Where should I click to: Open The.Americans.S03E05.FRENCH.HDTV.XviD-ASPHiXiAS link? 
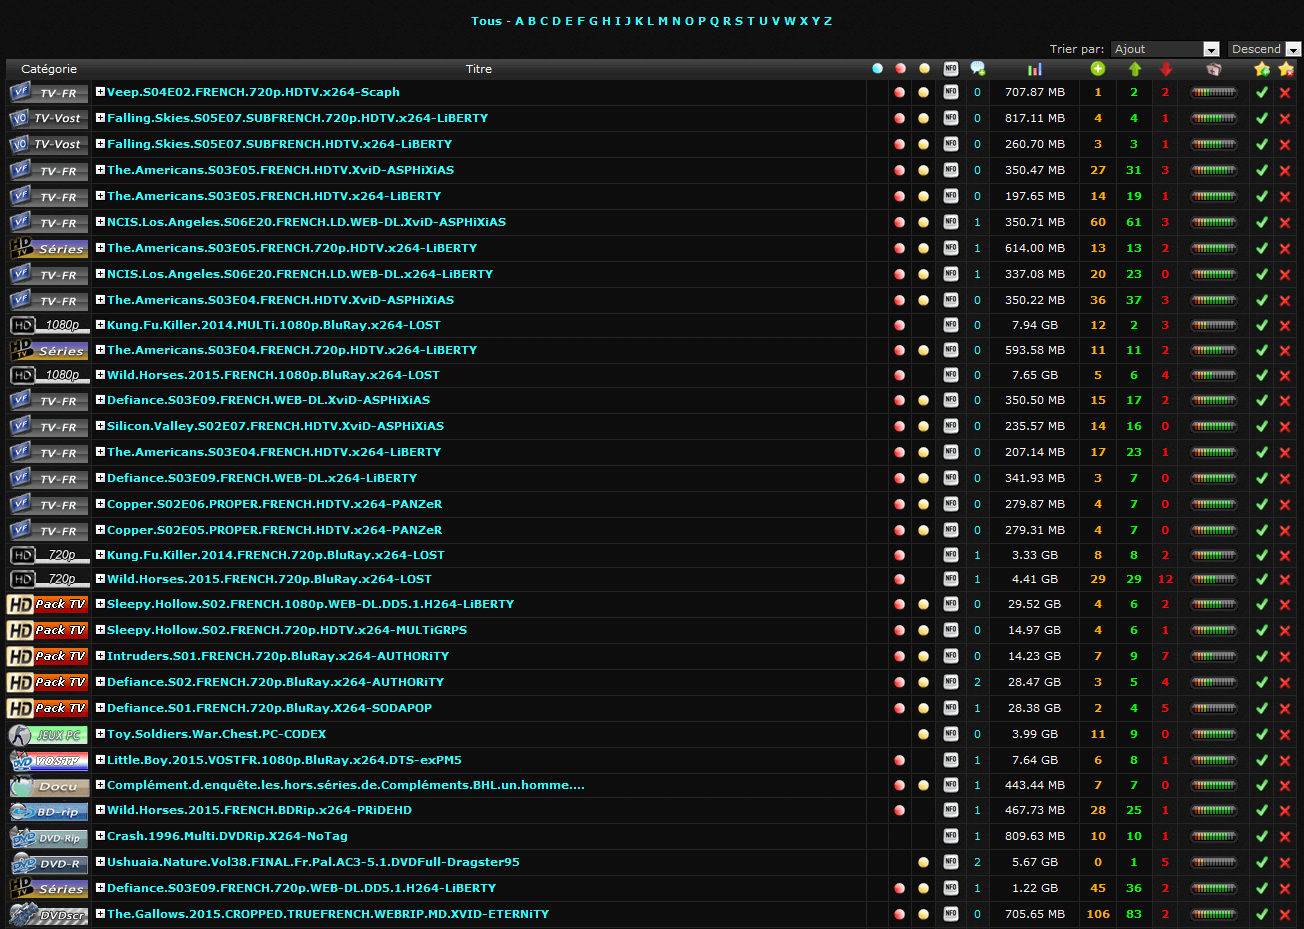point(280,170)
